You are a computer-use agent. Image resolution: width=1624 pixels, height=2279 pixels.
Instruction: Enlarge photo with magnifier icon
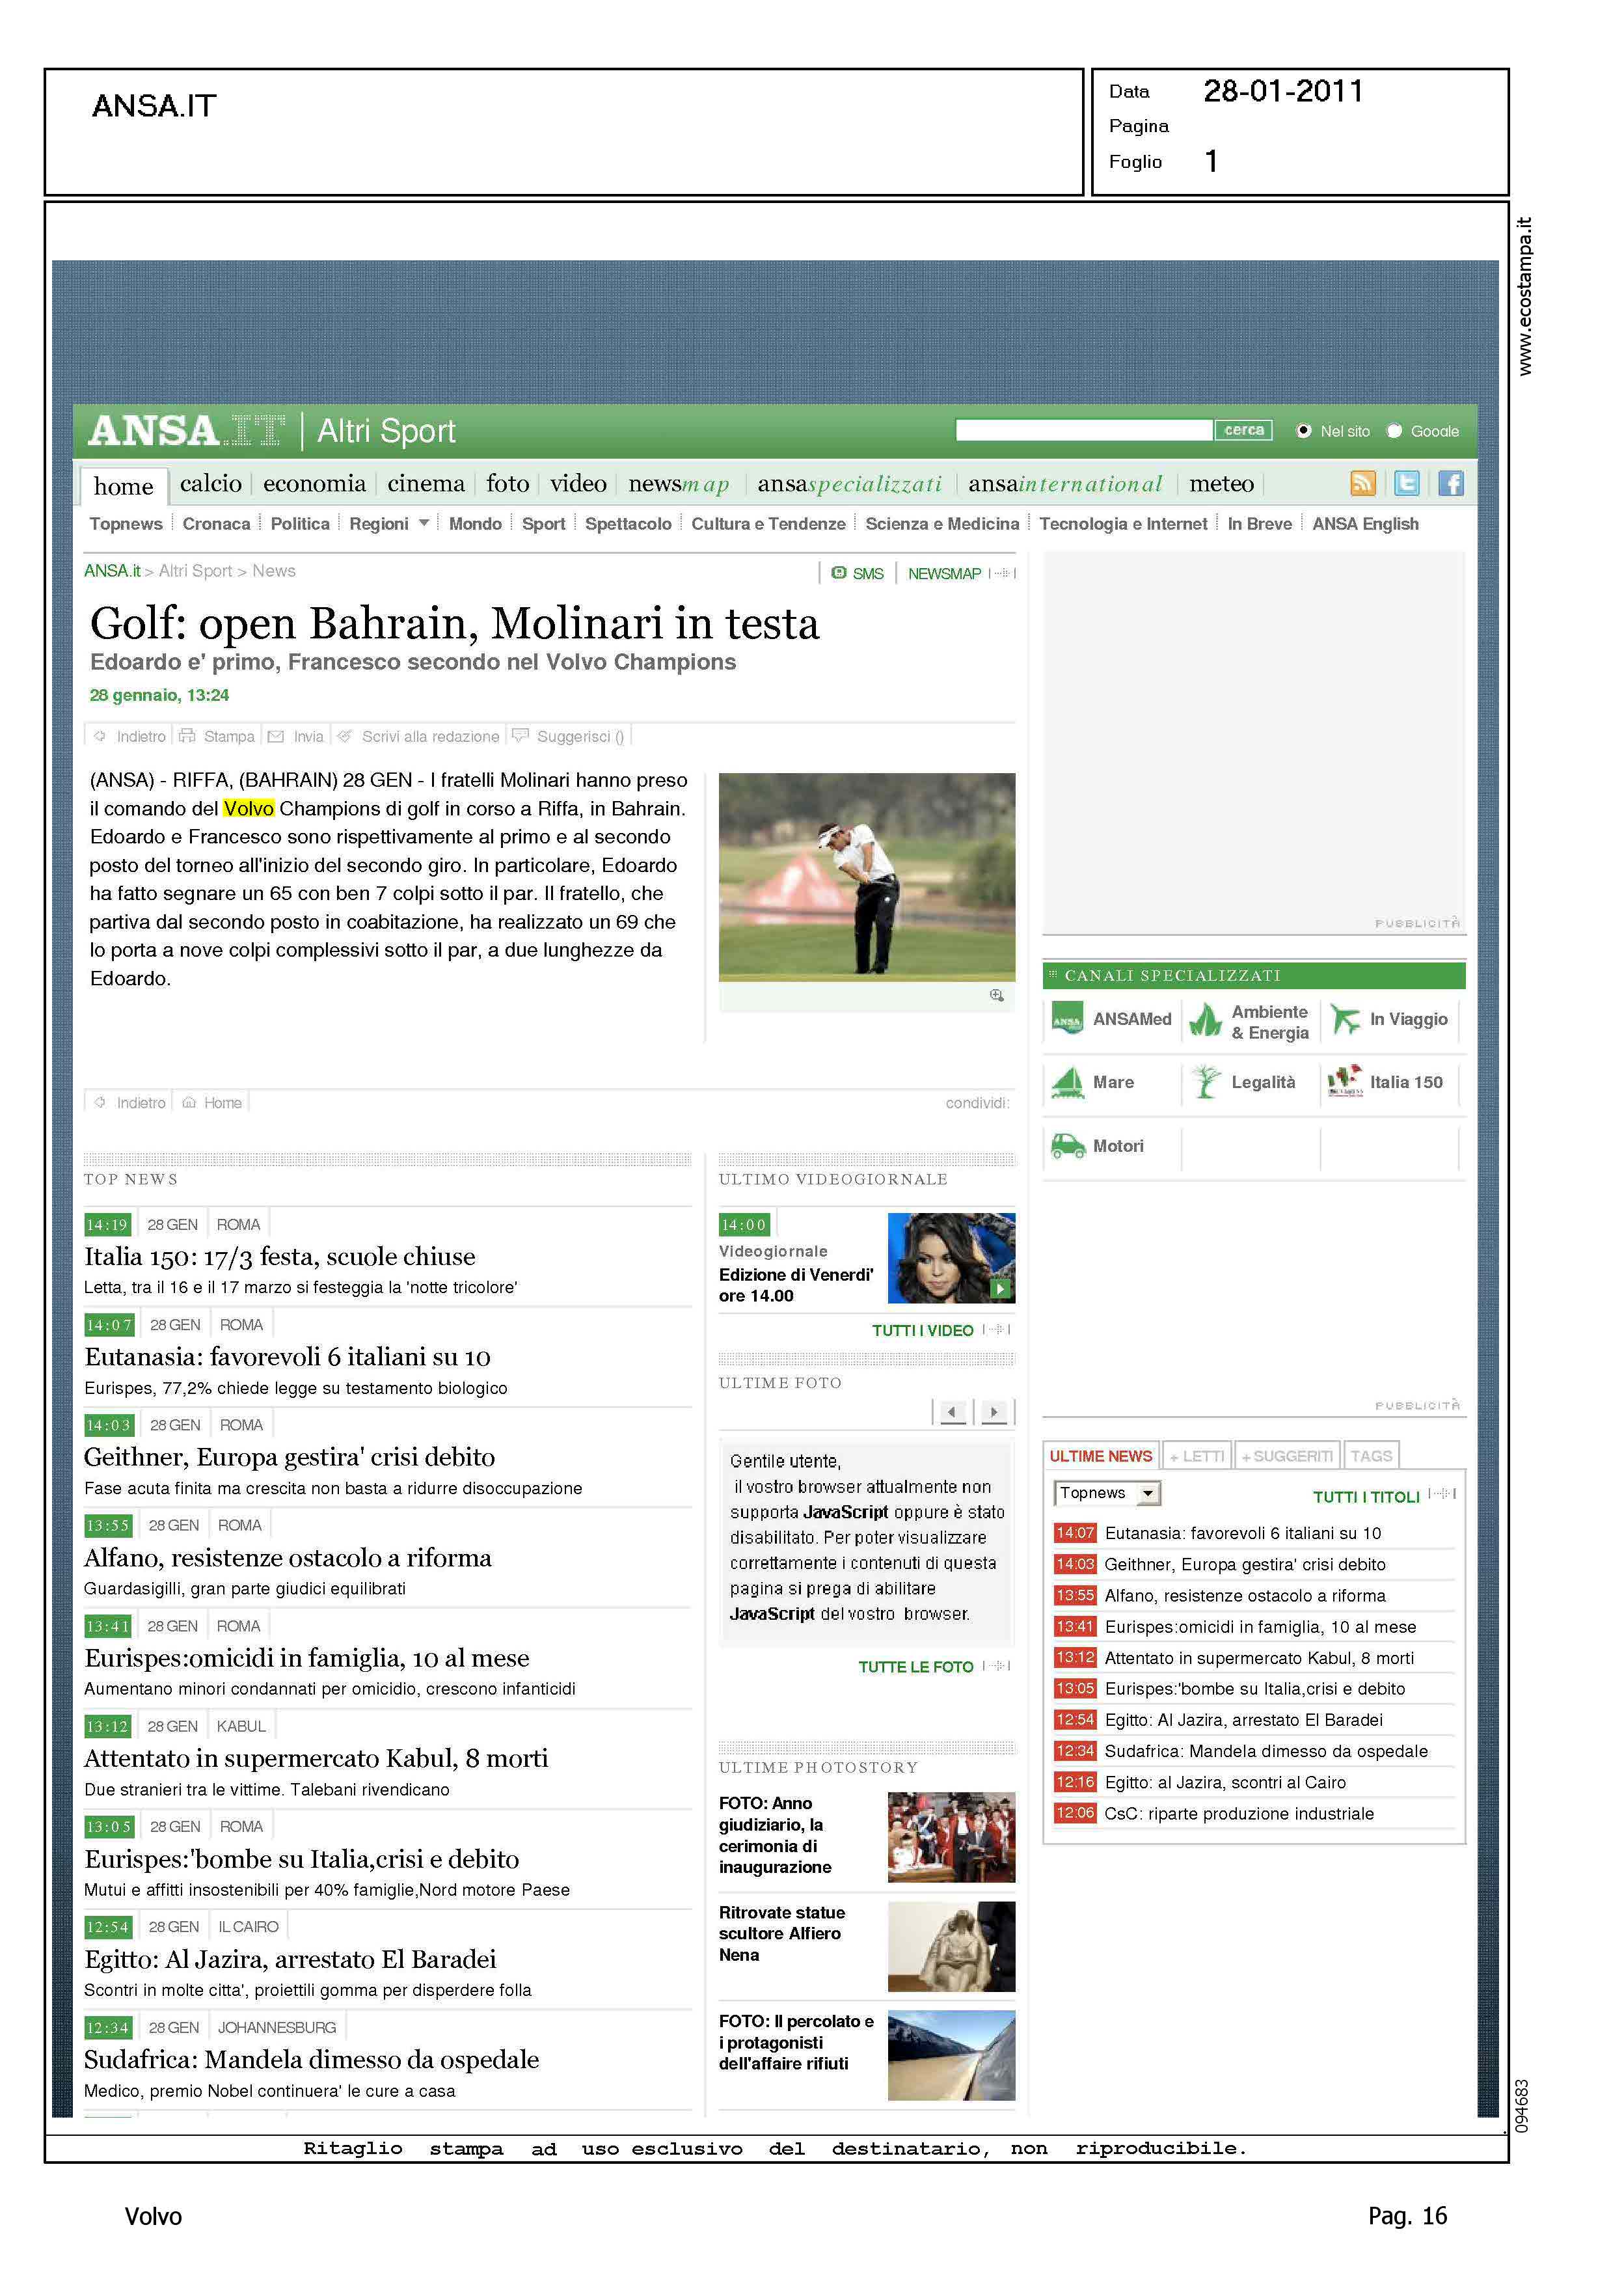996,995
